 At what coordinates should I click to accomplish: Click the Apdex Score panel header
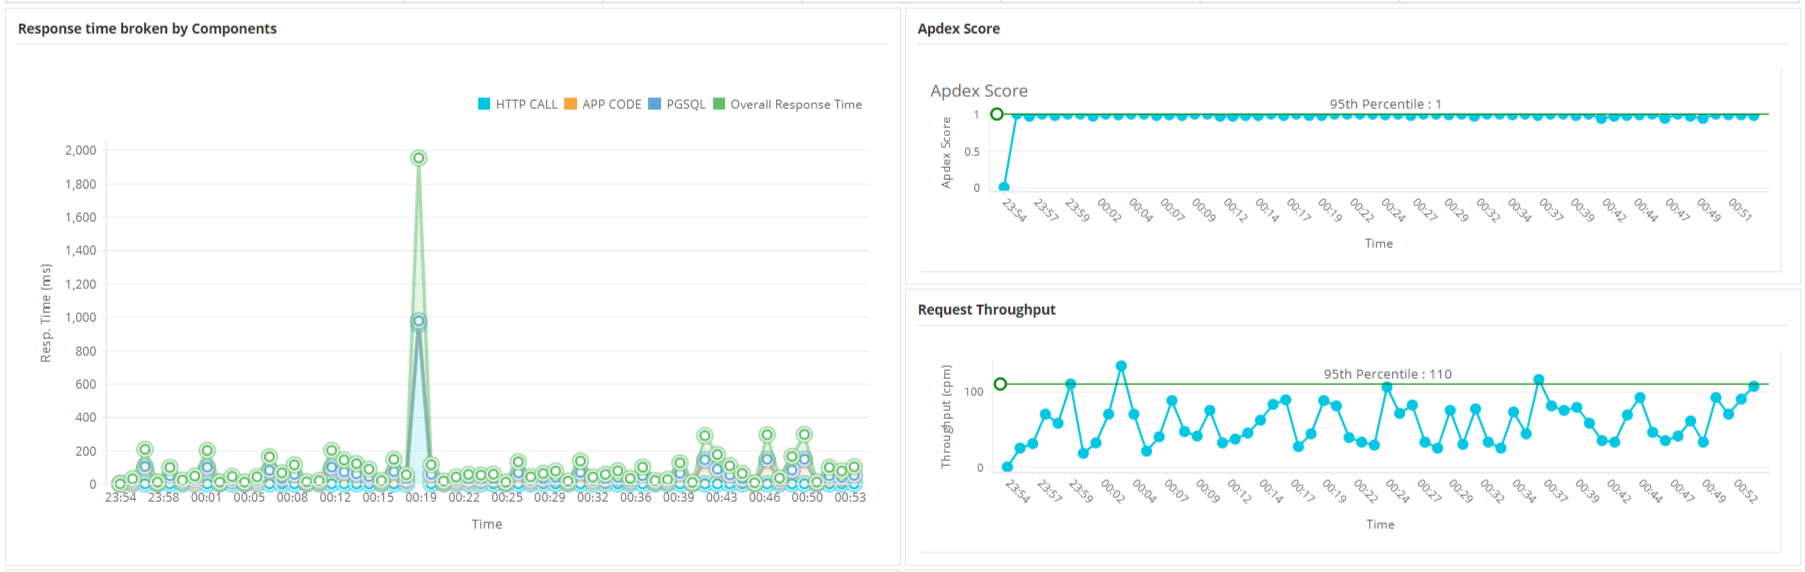(x=959, y=28)
